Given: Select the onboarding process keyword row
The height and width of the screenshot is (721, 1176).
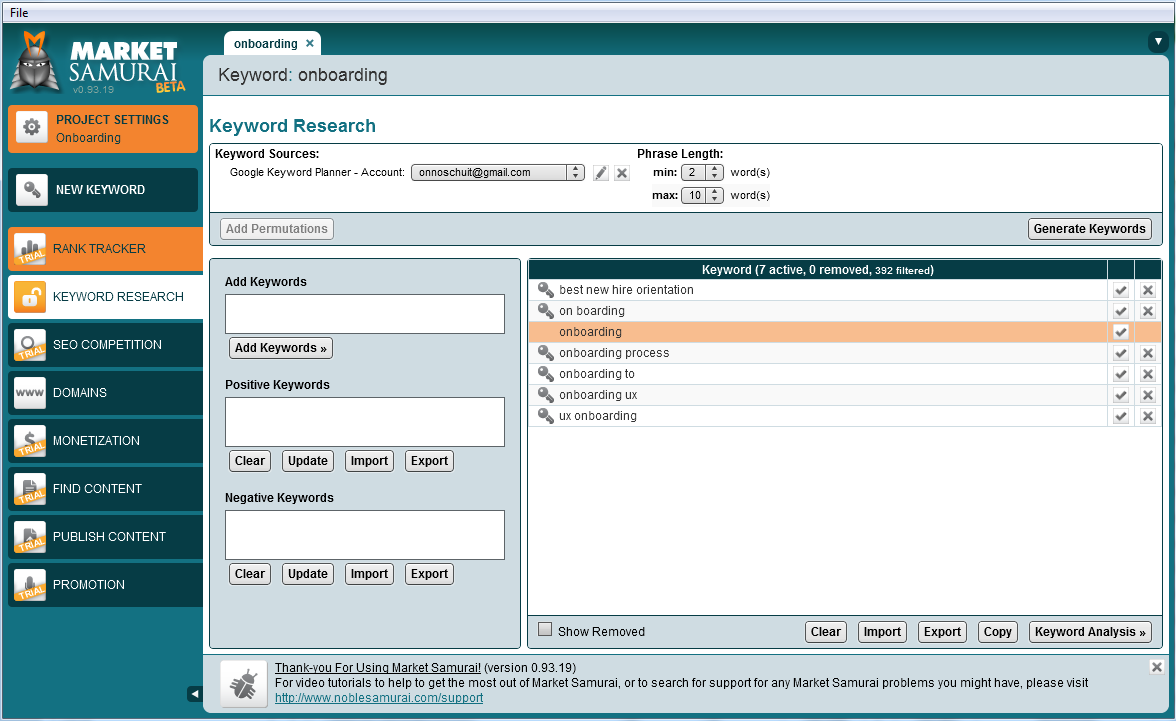Looking at the screenshot, I should [x=818, y=353].
